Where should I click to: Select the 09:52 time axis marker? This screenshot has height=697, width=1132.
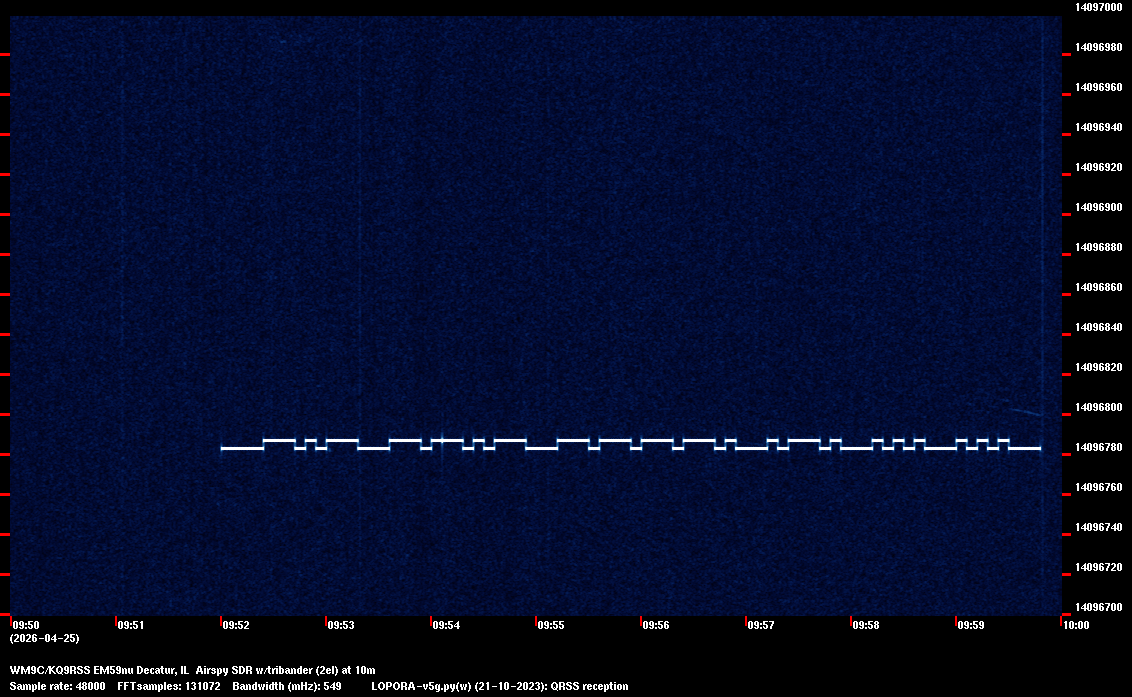click(235, 626)
